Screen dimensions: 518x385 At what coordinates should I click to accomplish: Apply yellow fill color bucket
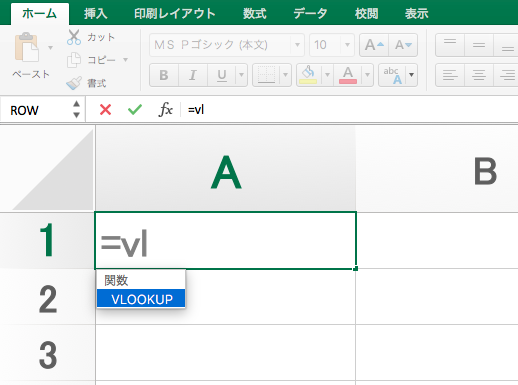pyautogui.click(x=308, y=75)
